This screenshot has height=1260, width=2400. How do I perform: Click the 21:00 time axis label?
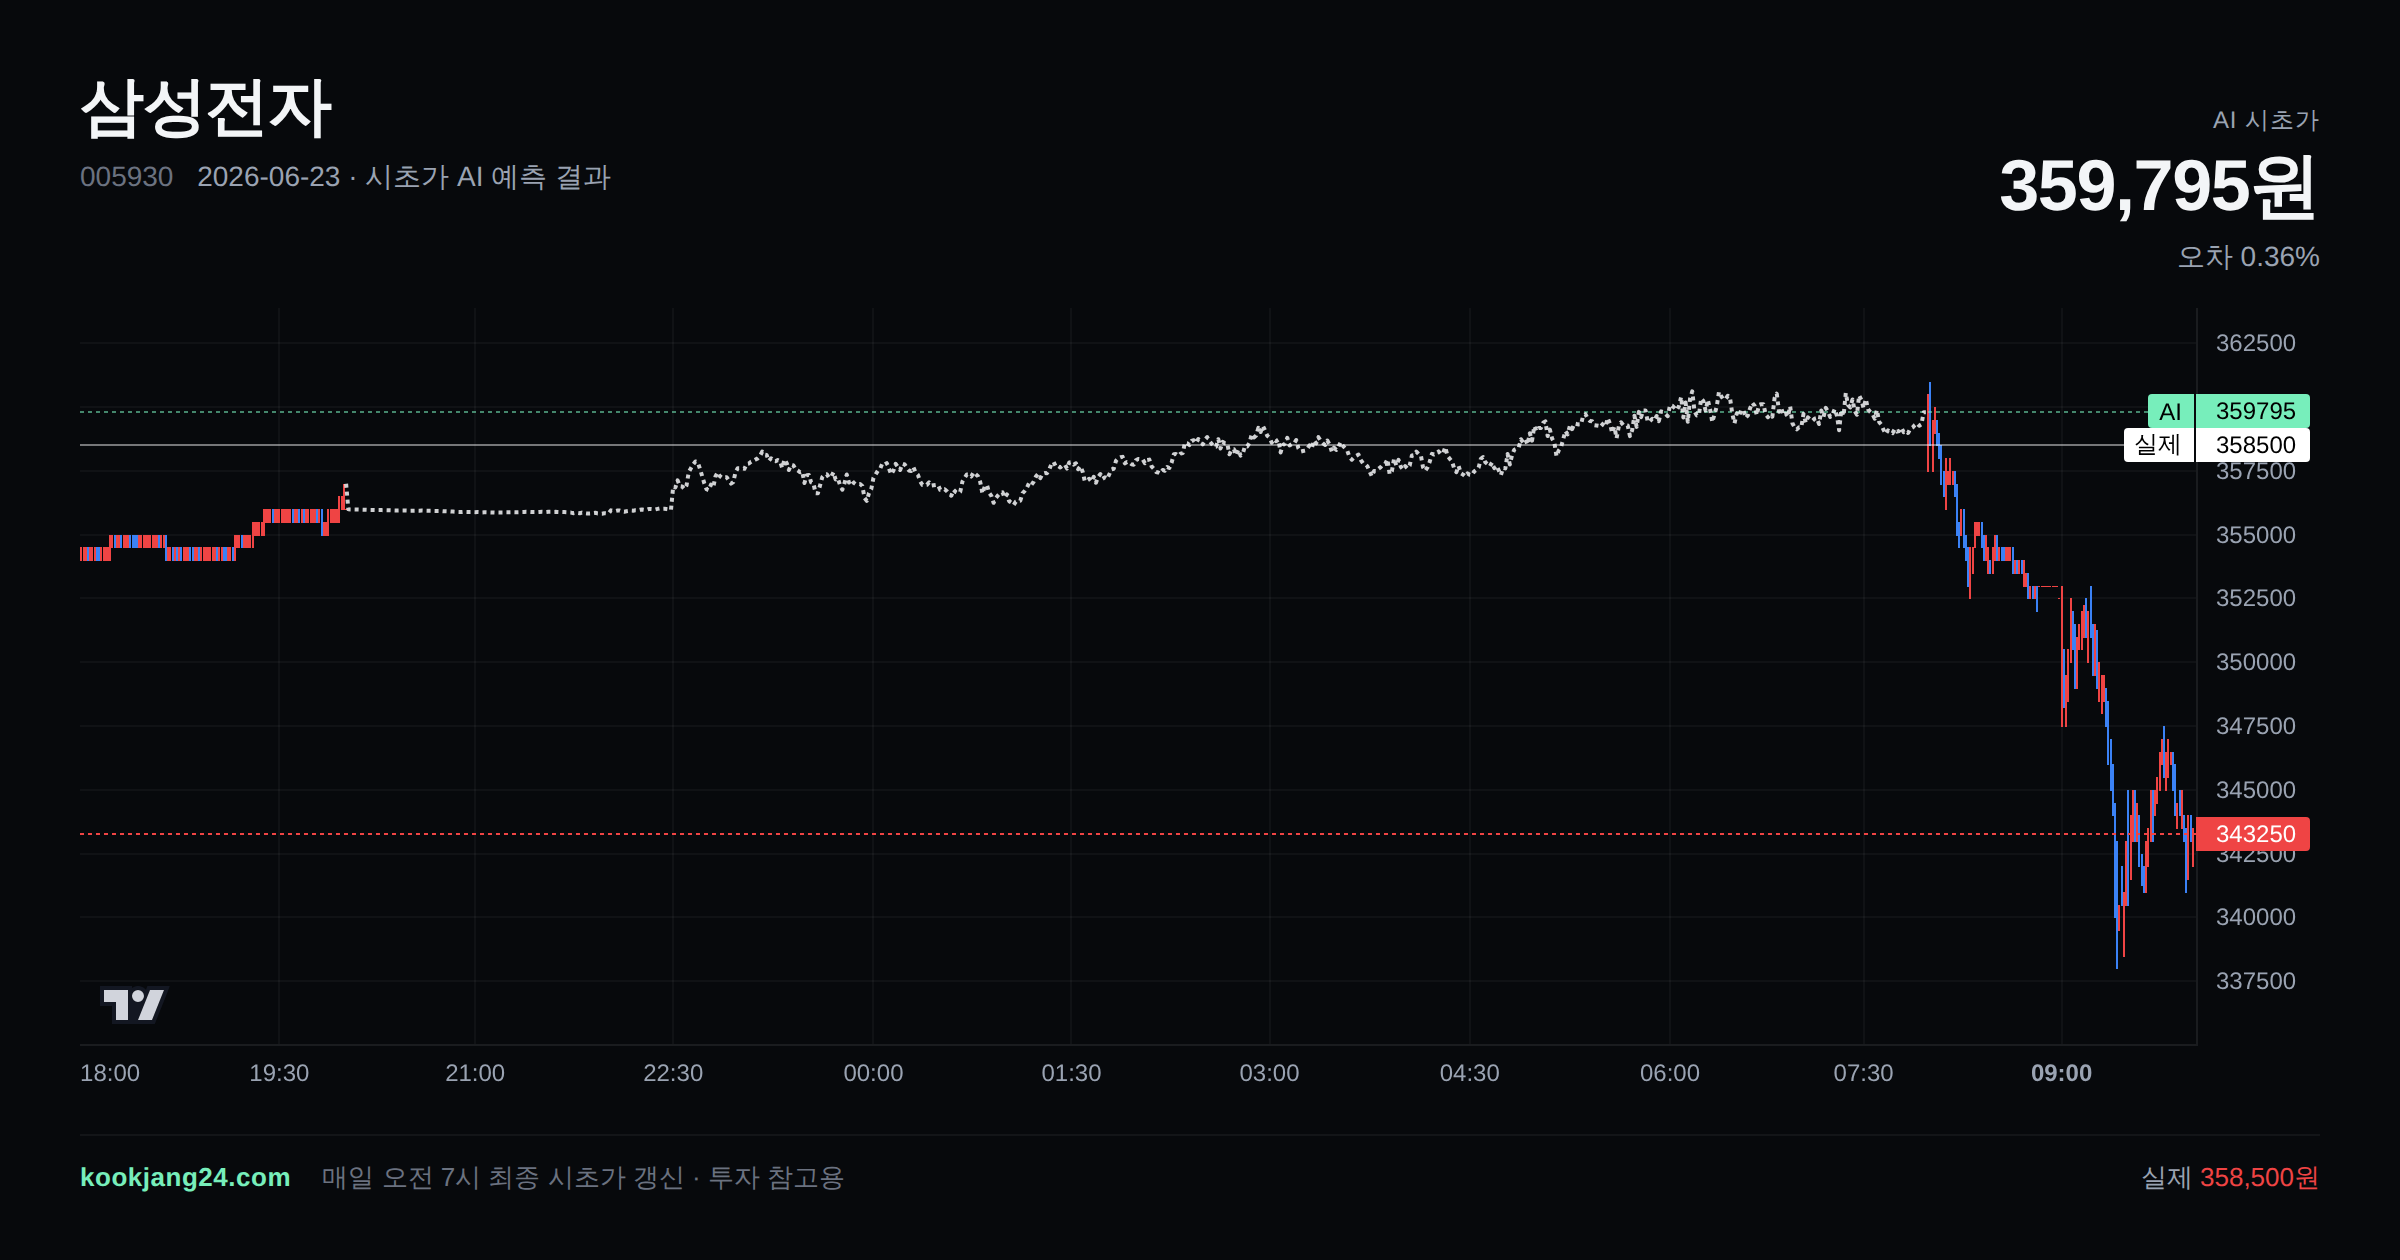click(475, 1073)
